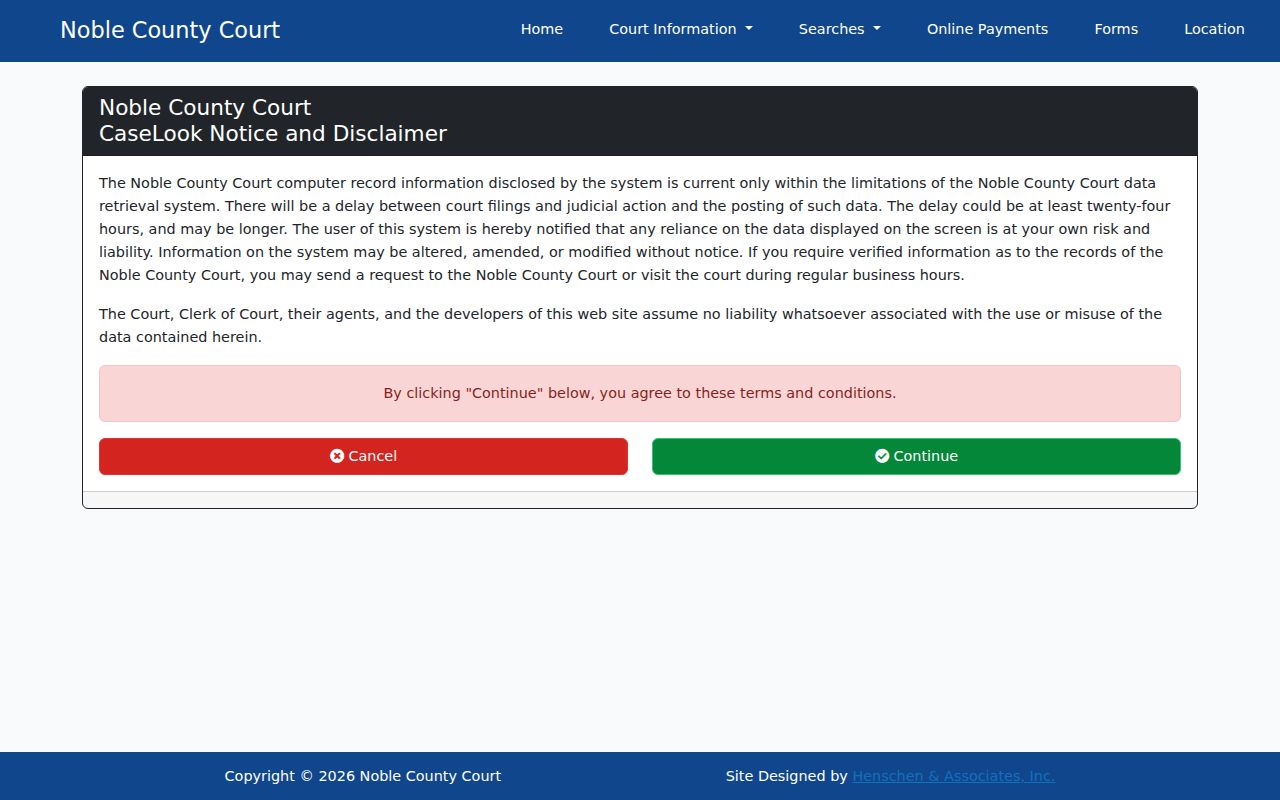Open the Online Payments page
Screen dimensions: 1280x800
click(987, 29)
